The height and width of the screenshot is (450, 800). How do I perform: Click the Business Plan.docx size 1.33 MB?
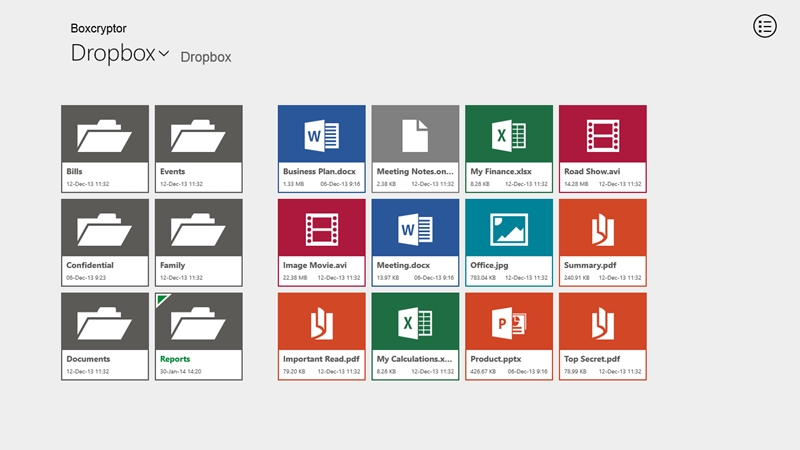pos(293,184)
